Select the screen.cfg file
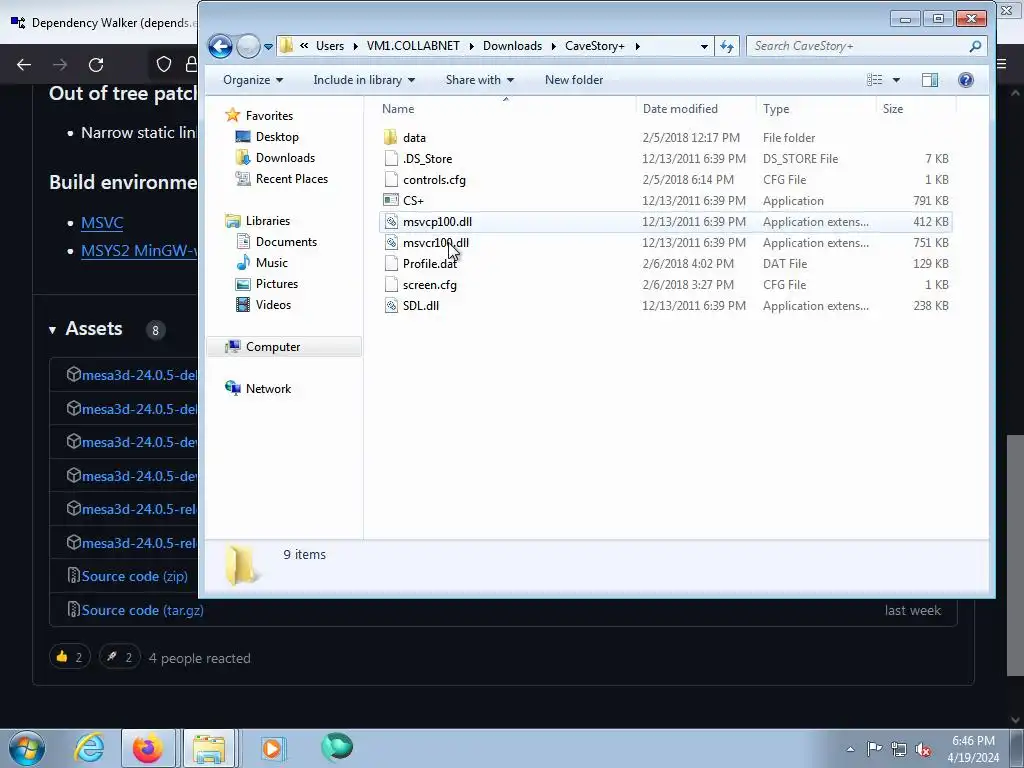This screenshot has width=1024, height=768. click(x=430, y=285)
